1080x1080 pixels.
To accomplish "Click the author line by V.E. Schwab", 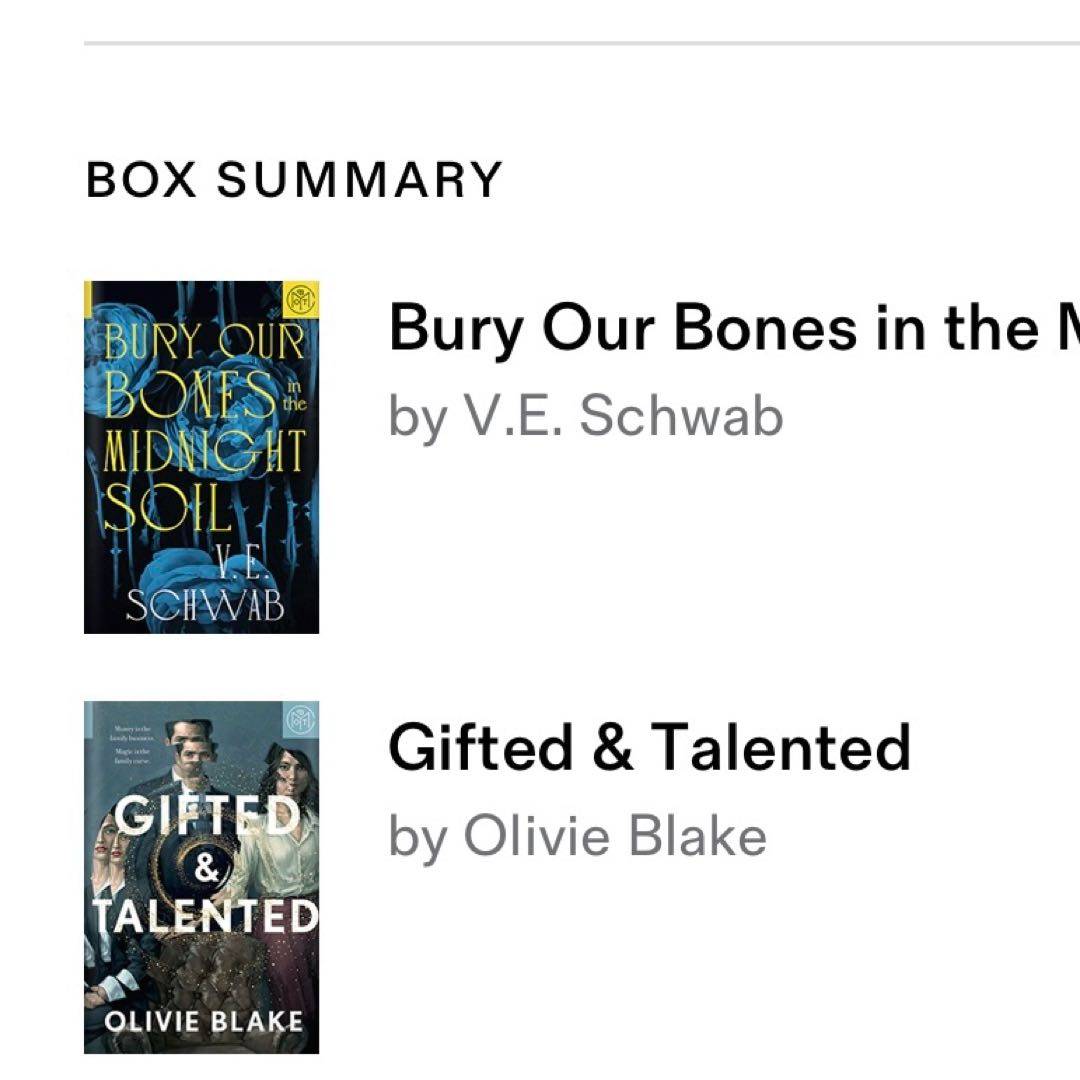I will click(x=586, y=417).
